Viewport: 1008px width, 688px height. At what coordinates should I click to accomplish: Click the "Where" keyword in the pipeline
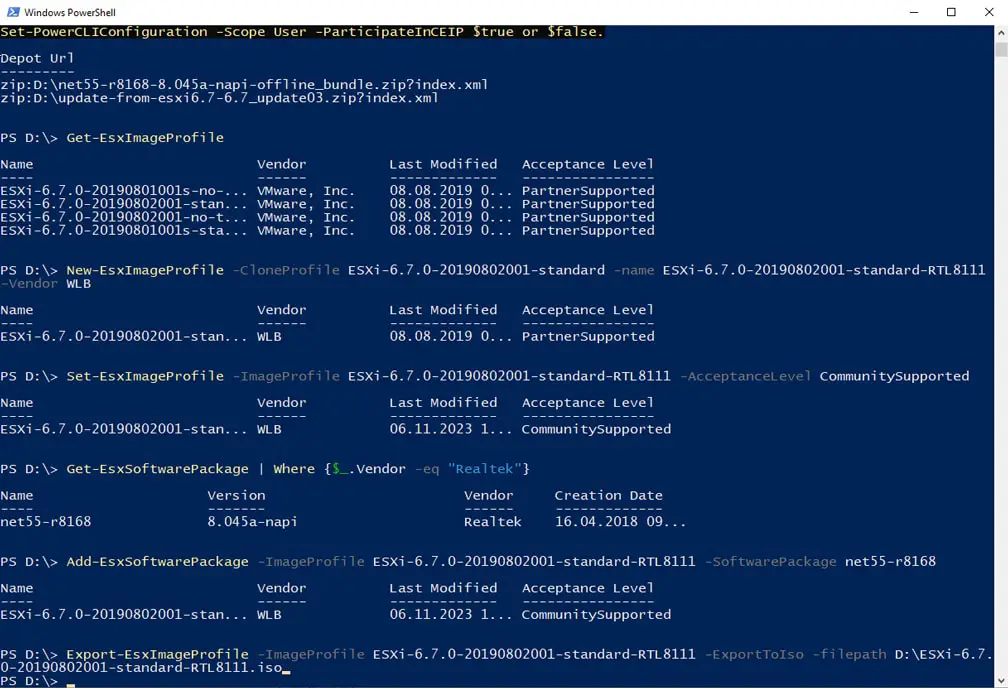point(294,469)
